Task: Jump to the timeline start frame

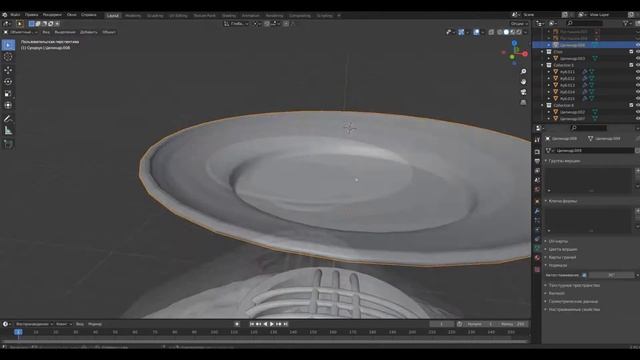Action: [x=252, y=324]
